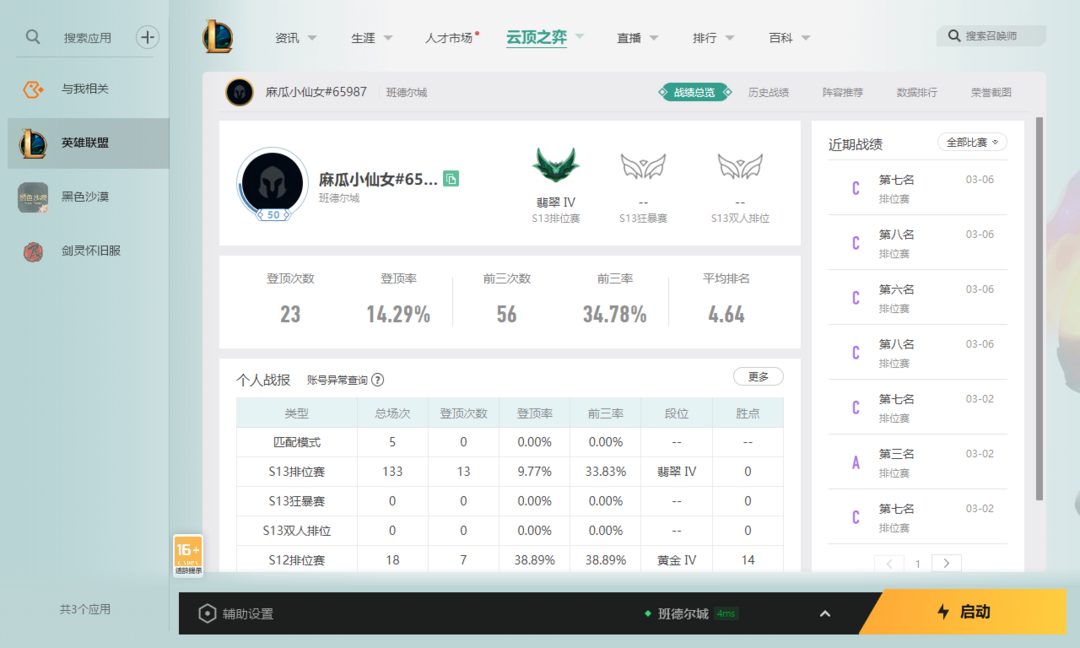Click the 辅助设置 hexagon icon
This screenshot has height=648, width=1080.
coord(207,614)
